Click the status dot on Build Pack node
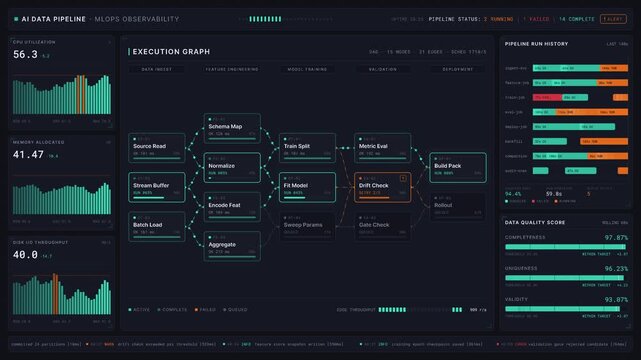641x360 pixels. pos(436,159)
